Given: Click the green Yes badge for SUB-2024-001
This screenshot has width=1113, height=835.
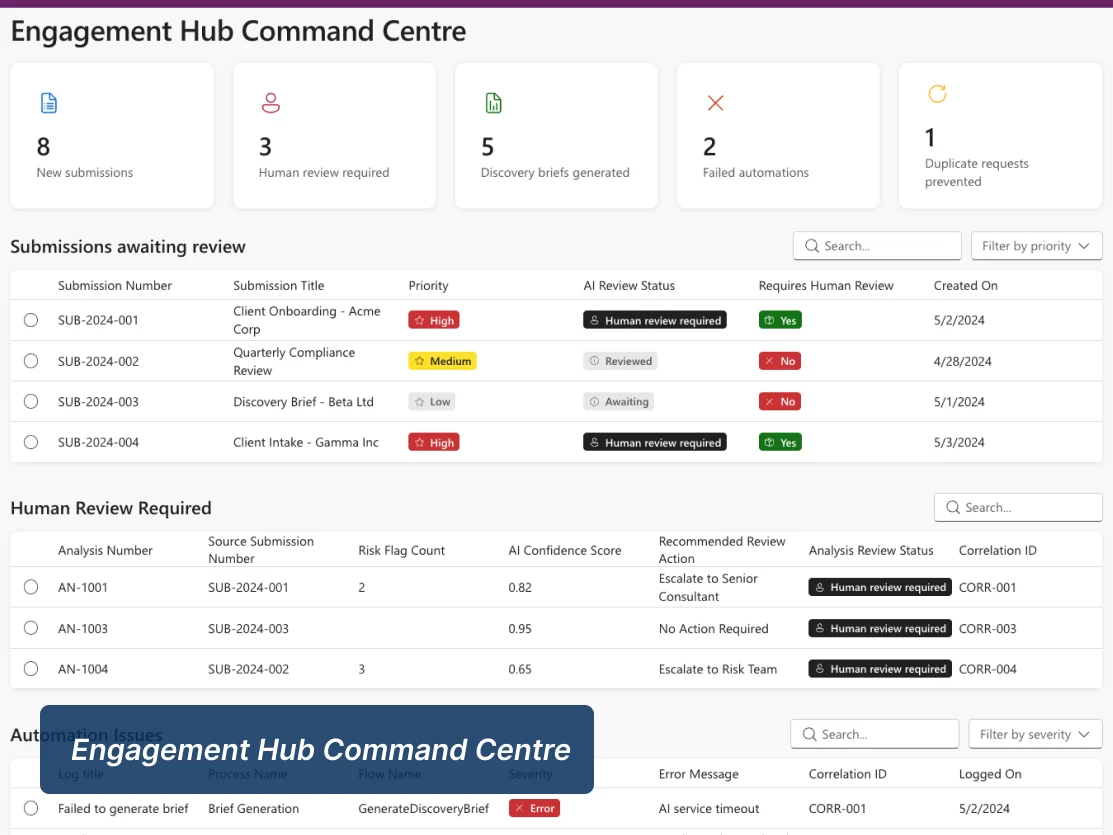Looking at the screenshot, I should coord(780,320).
